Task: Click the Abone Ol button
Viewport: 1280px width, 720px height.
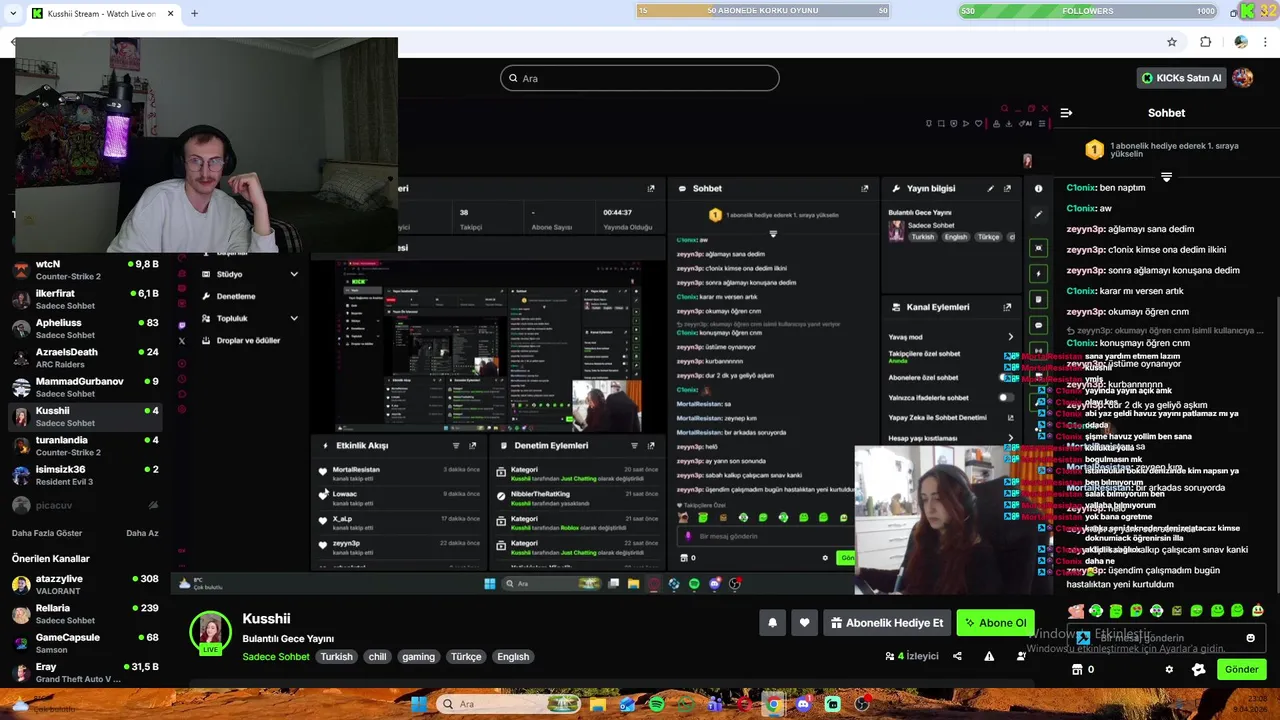Action: point(995,623)
